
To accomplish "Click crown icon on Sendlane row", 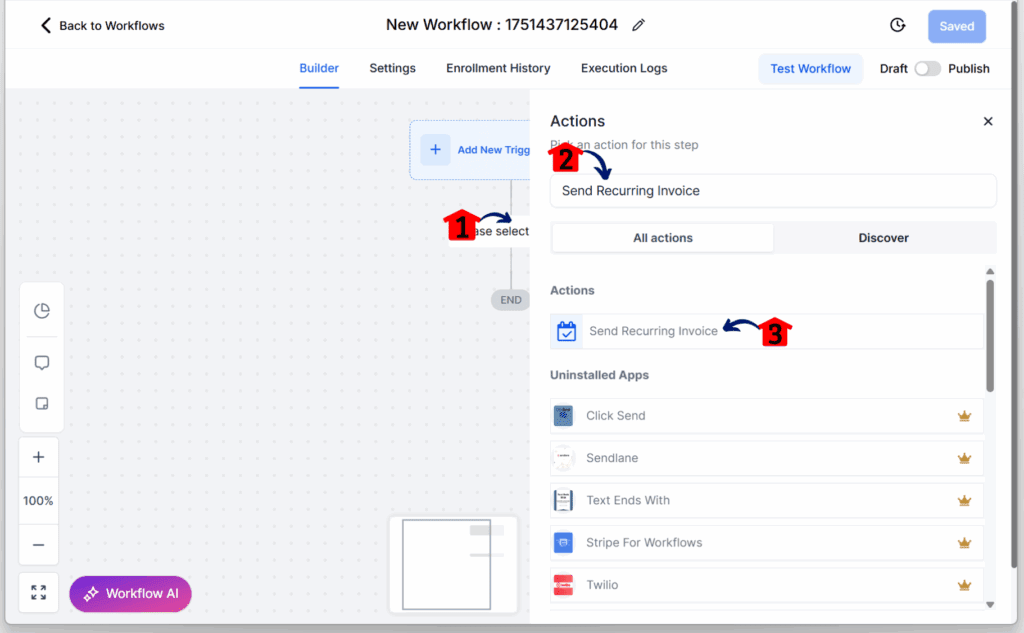I will (964, 459).
